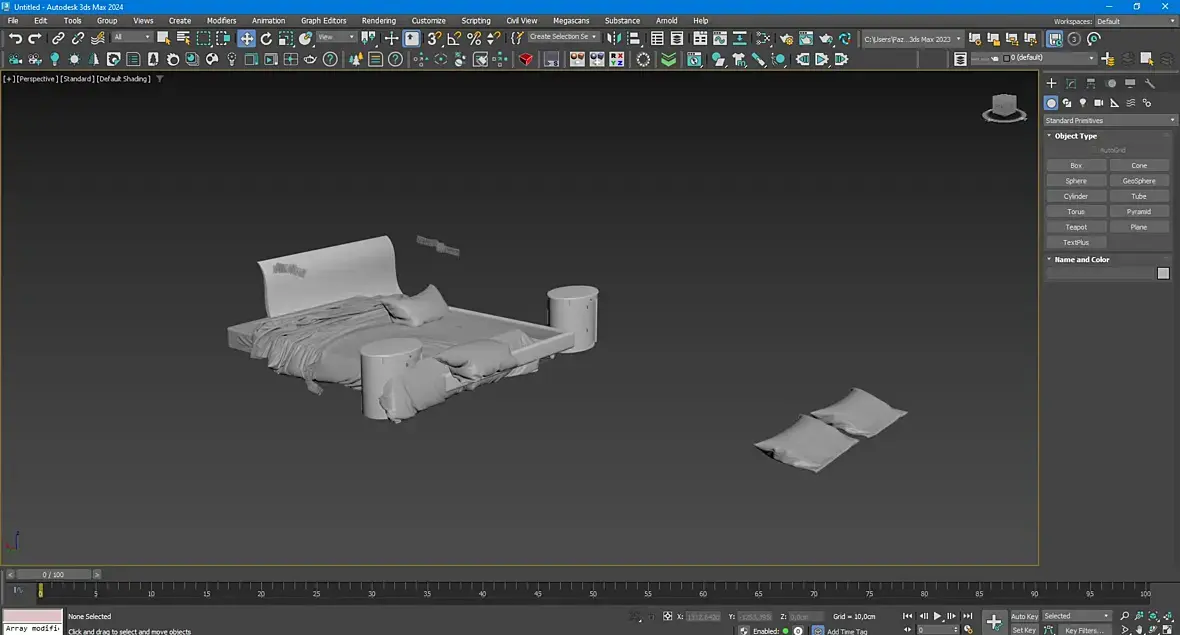Enable Auto Key animation mode
The width and height of the screenshot is (1180, 635).
coord(1024,616)
